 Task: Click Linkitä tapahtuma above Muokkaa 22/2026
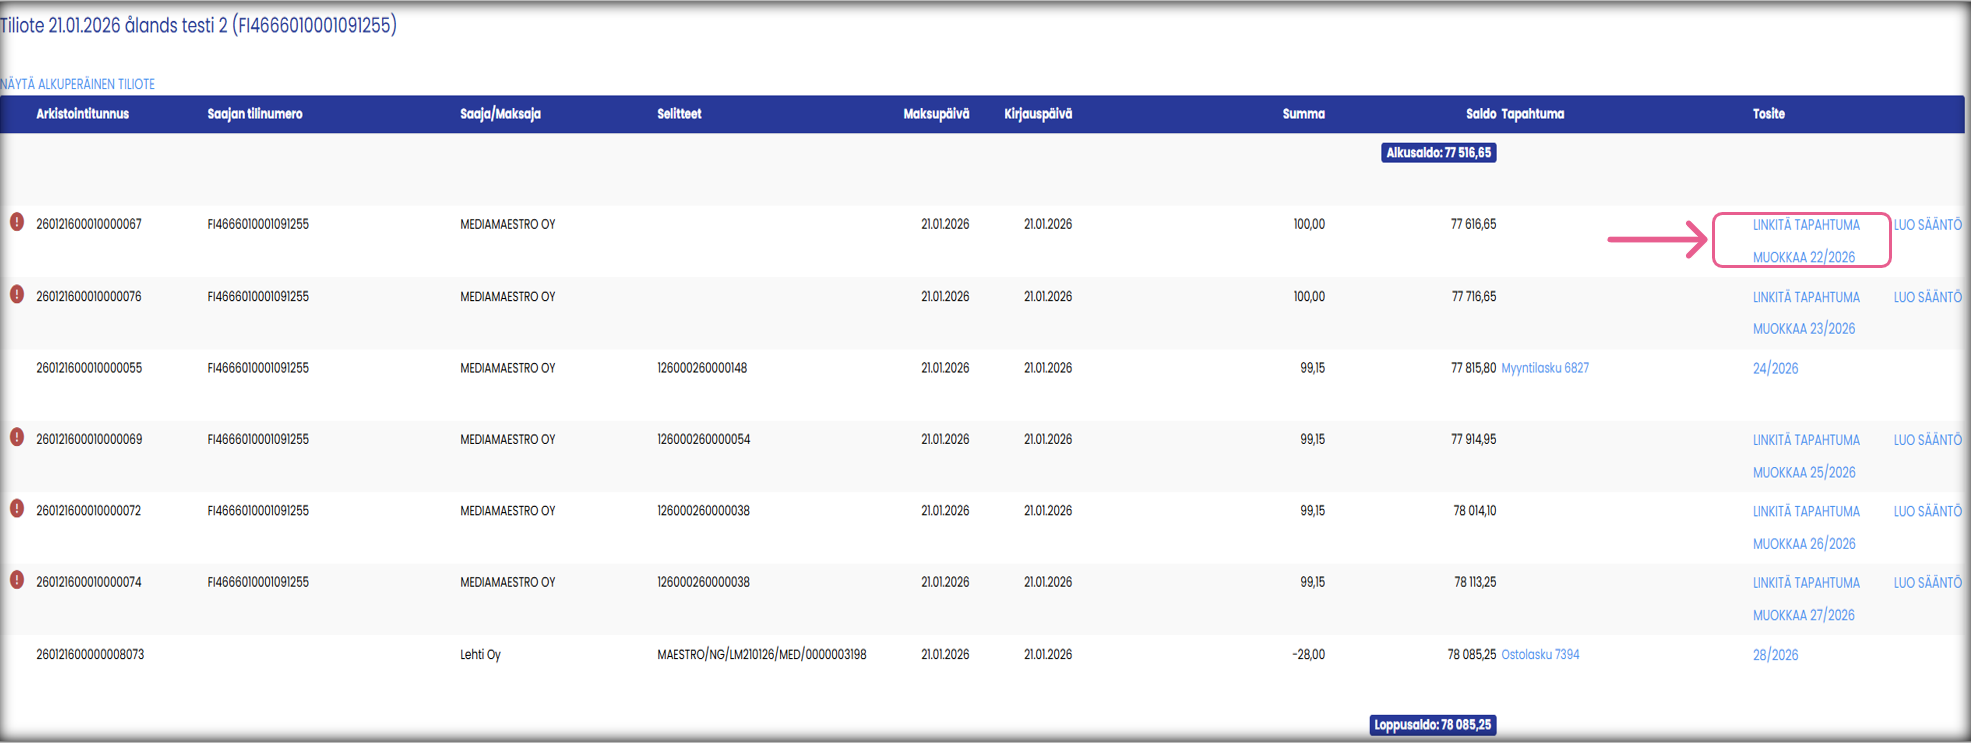(x=1805, y=225)
